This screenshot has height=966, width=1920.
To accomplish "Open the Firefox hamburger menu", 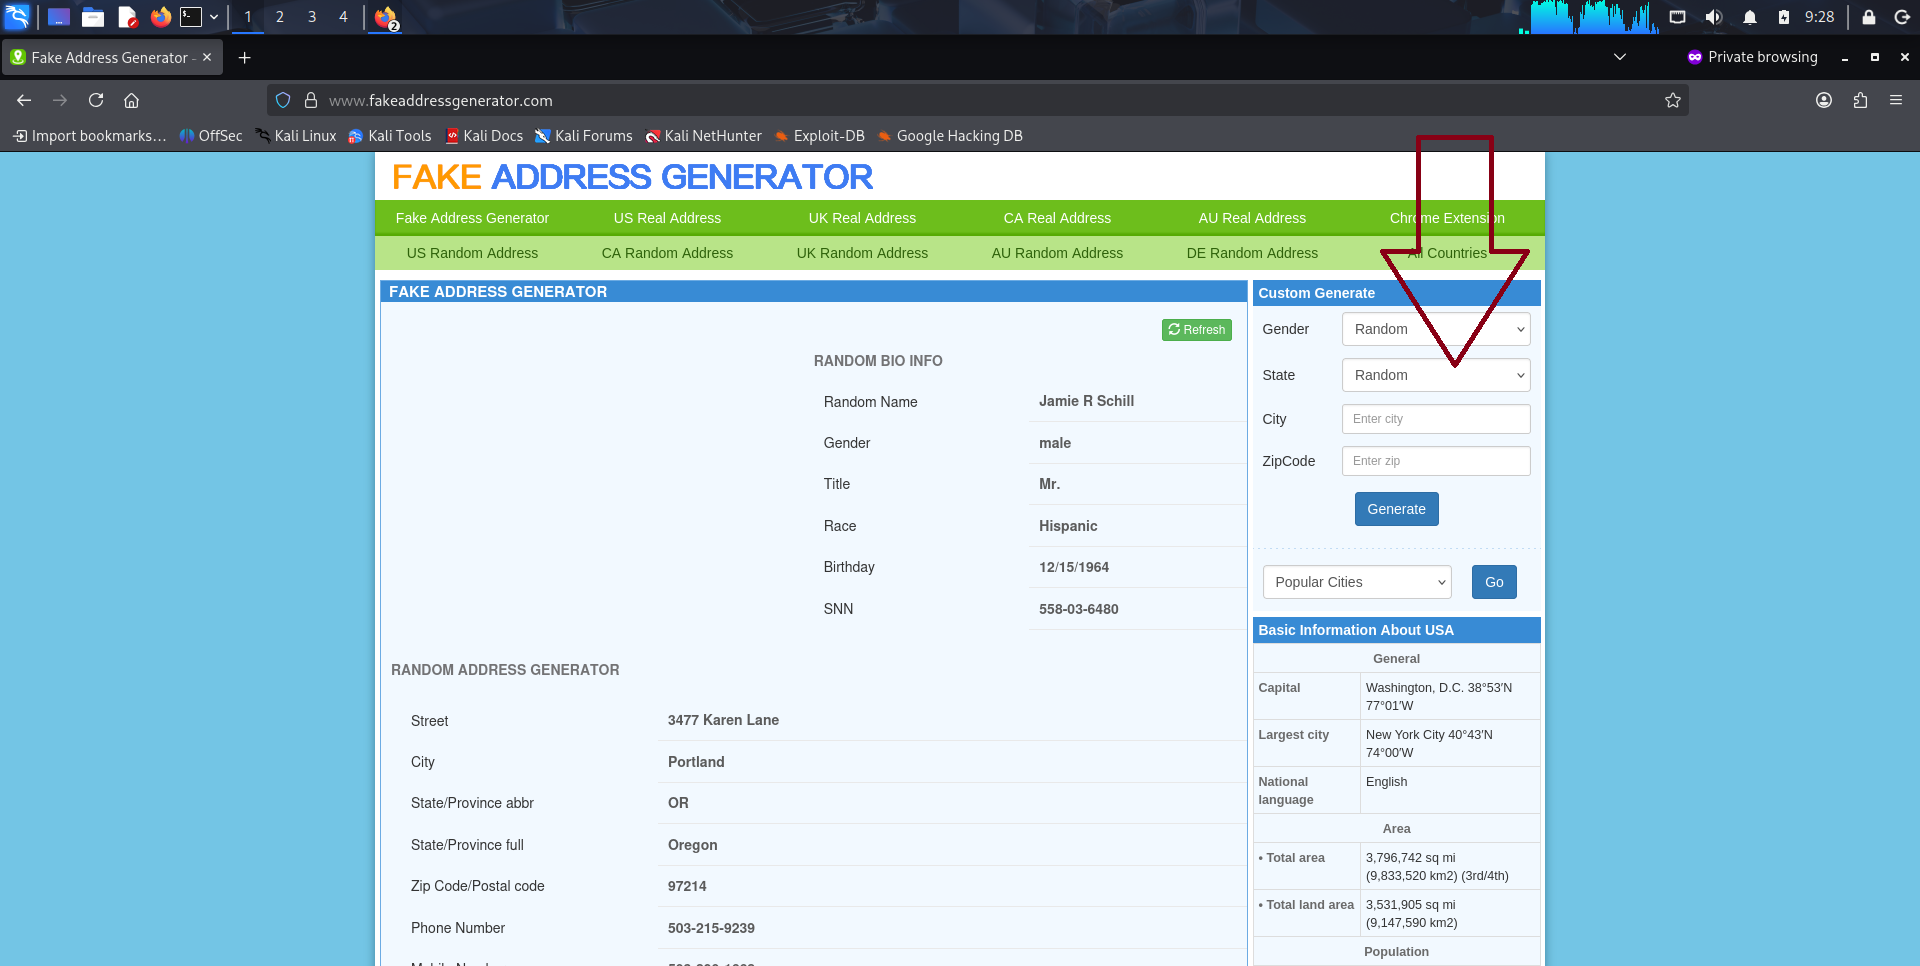I will click(1896, 100).
